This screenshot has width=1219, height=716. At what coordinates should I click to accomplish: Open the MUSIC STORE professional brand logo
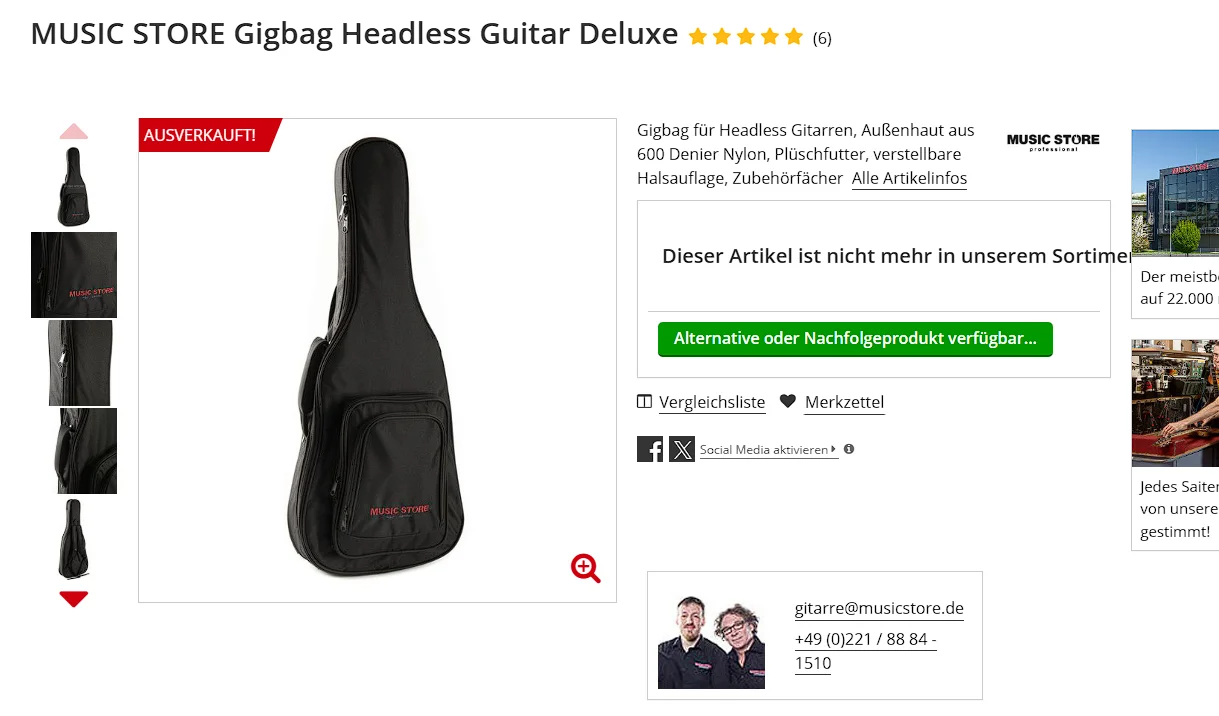coord(1053,142)
